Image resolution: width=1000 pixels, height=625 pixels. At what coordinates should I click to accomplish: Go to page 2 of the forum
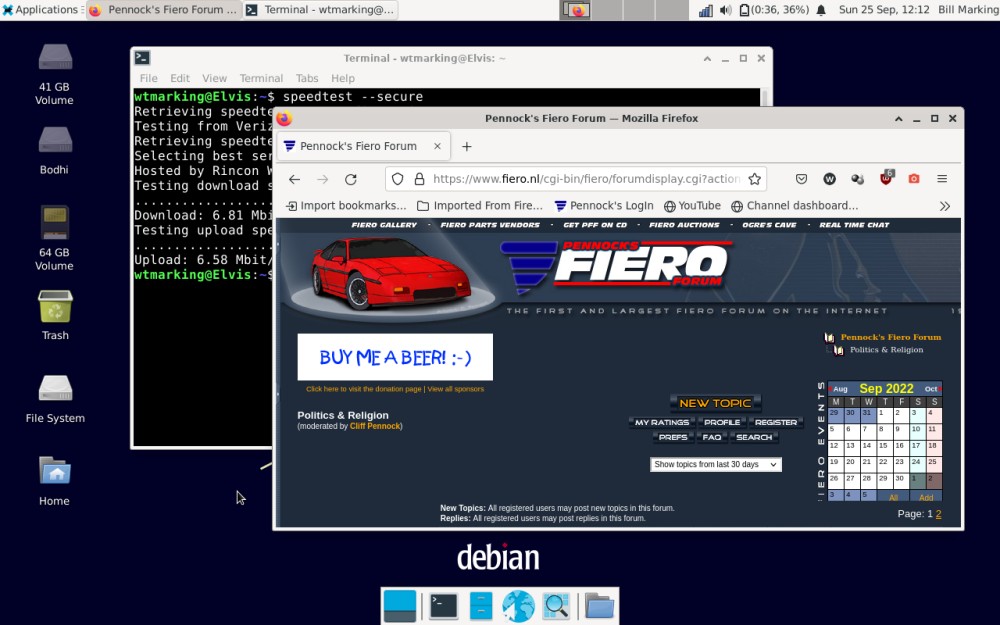click(x=938, y=514)
